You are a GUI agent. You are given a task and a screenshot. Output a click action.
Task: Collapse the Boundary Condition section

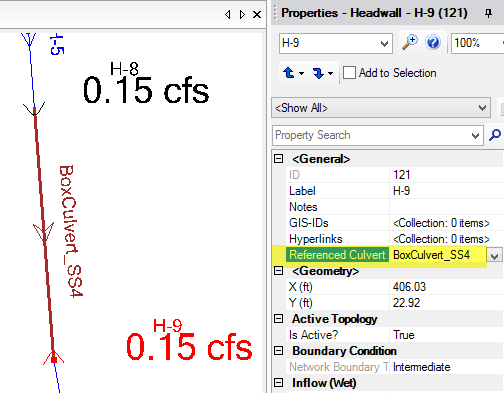[x=278, y=351]
